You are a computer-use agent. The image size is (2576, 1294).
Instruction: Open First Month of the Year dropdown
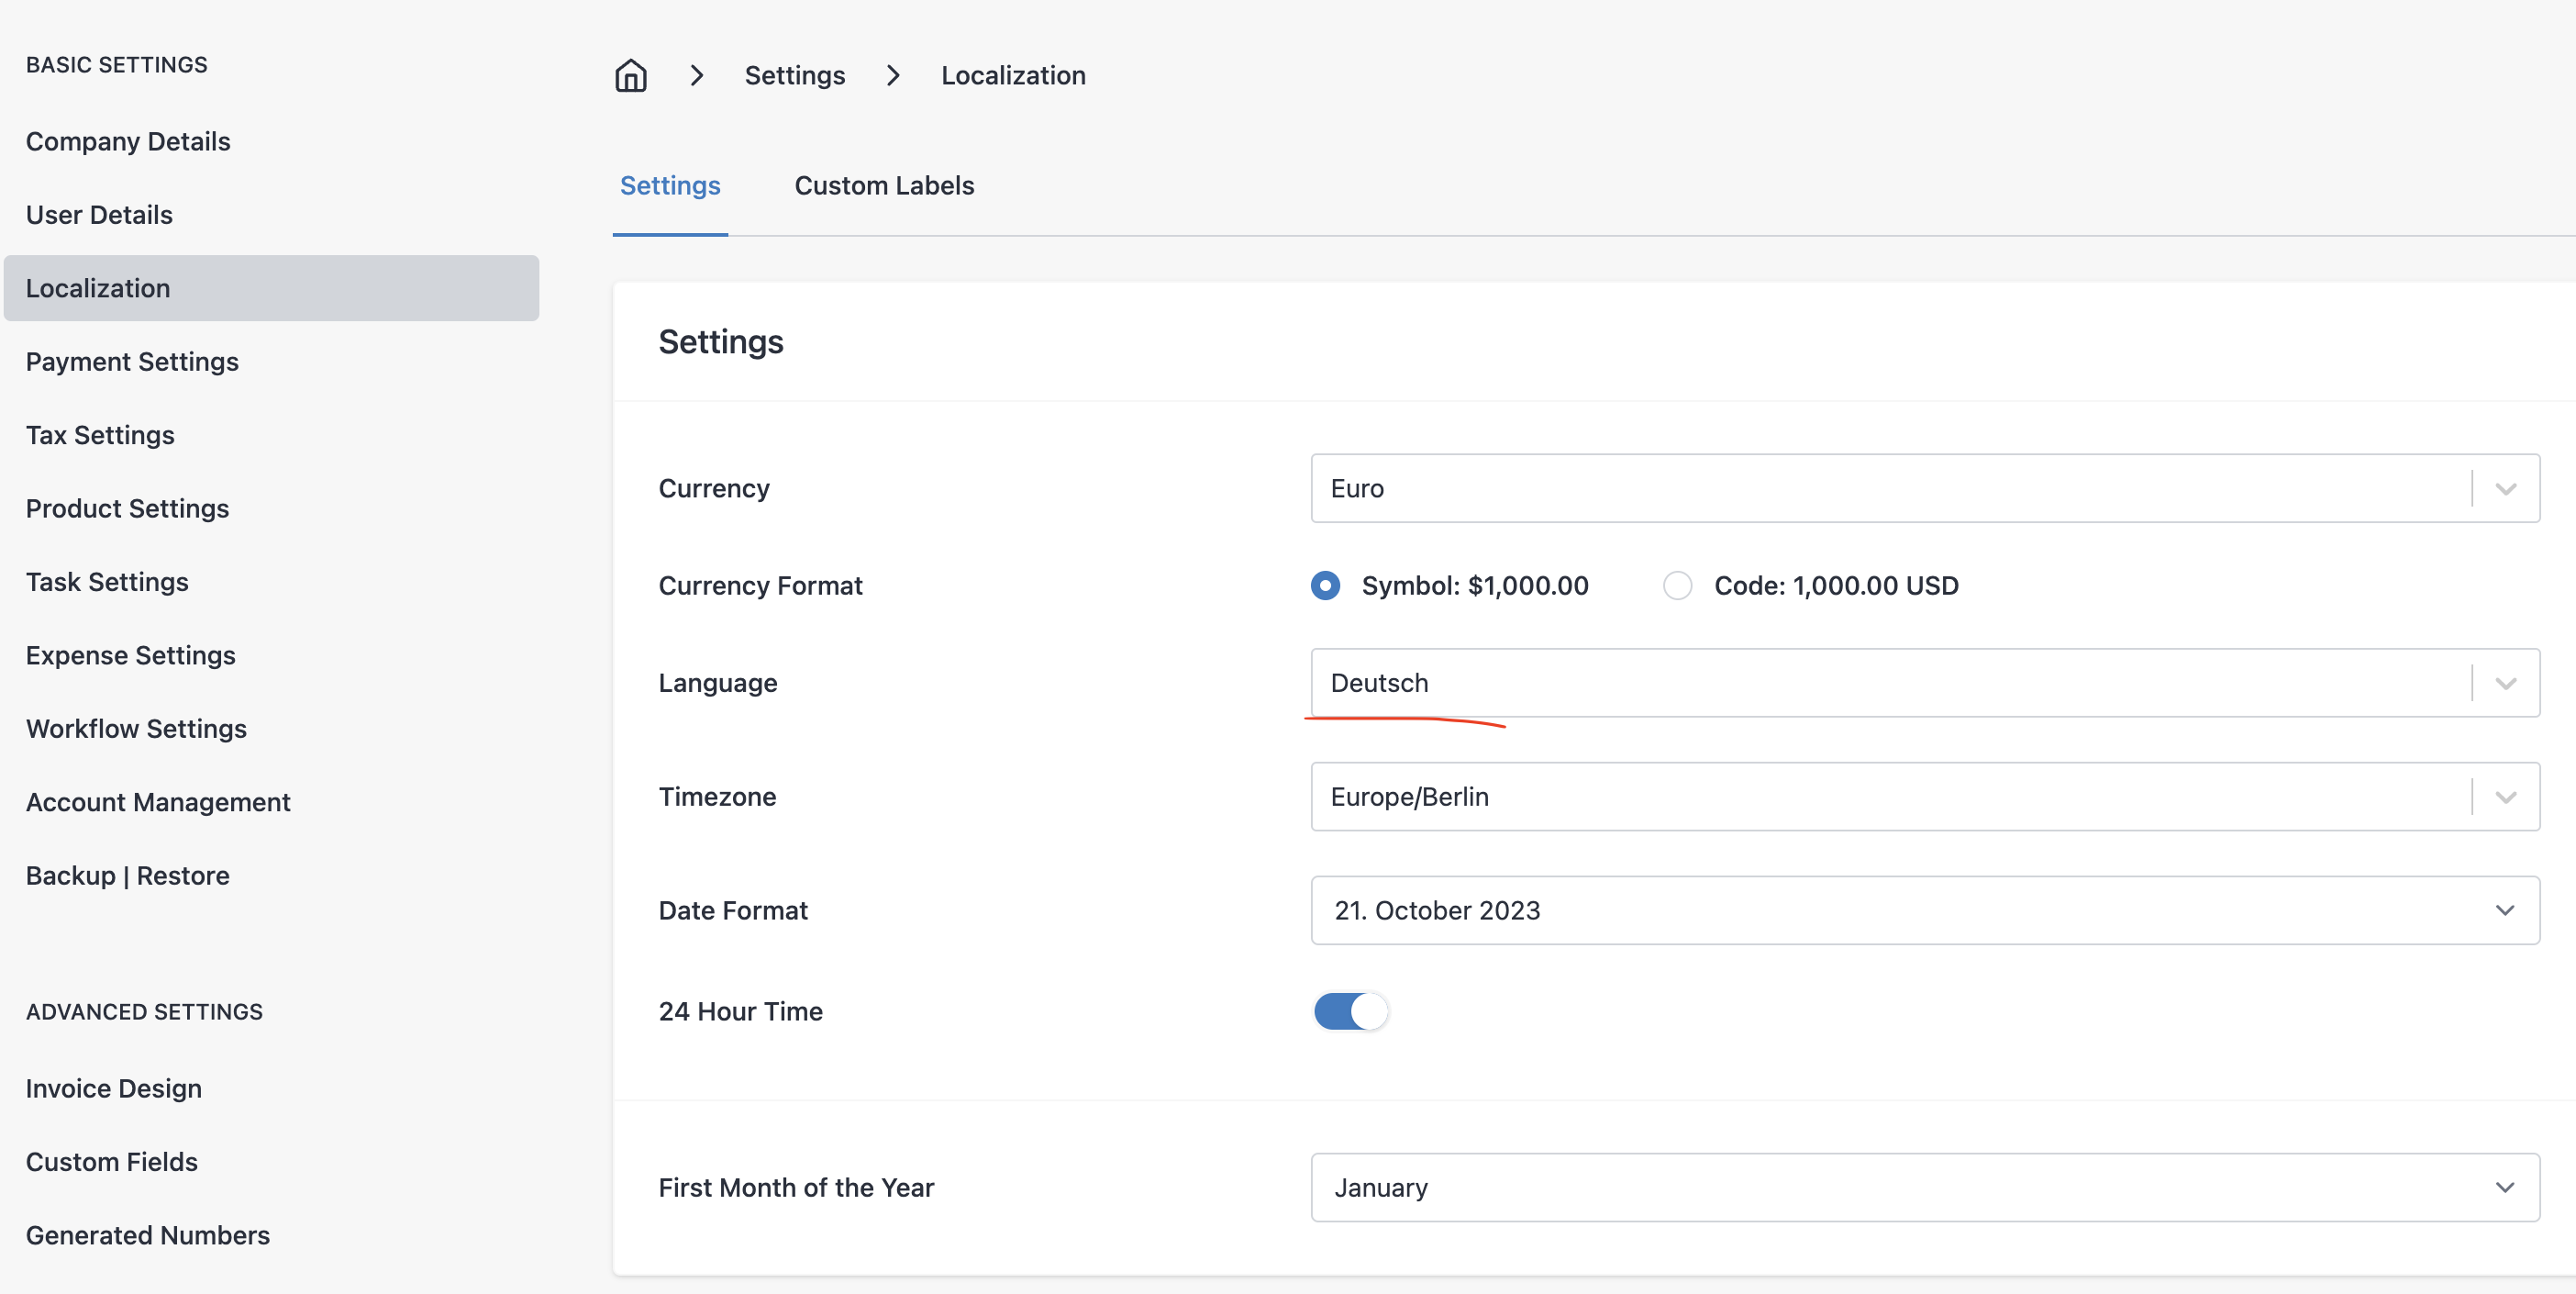(1925, 1188)
